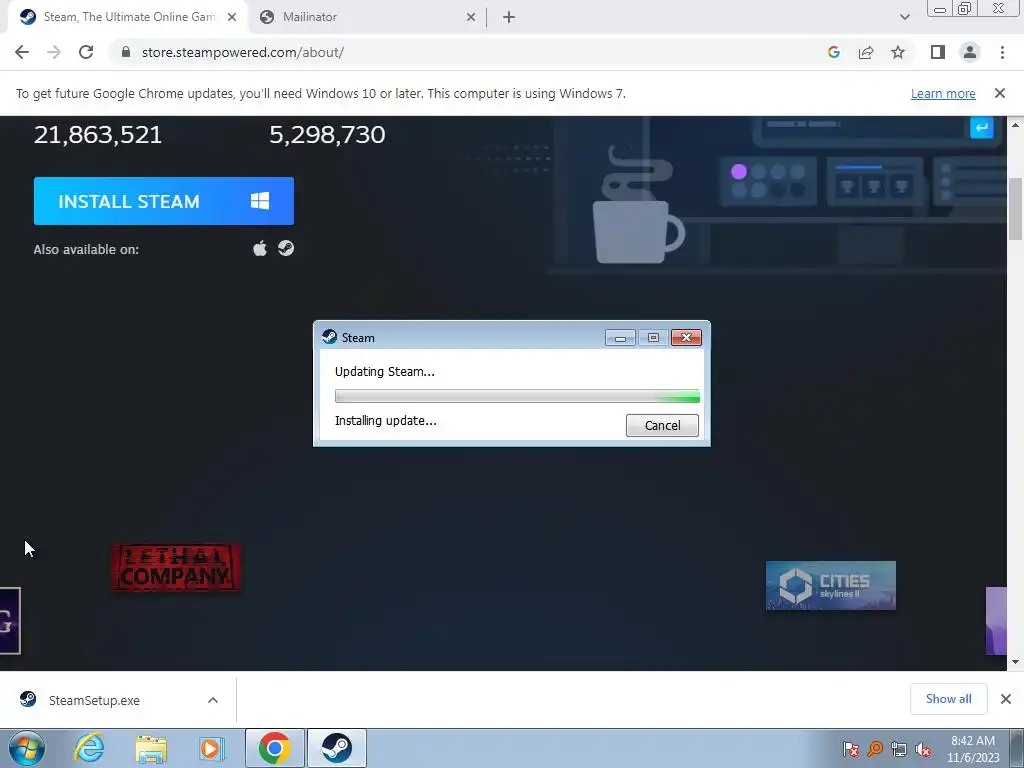Click the 21,863,521 online count
This screenshot has width=1024, height=768.
(98, 135)
